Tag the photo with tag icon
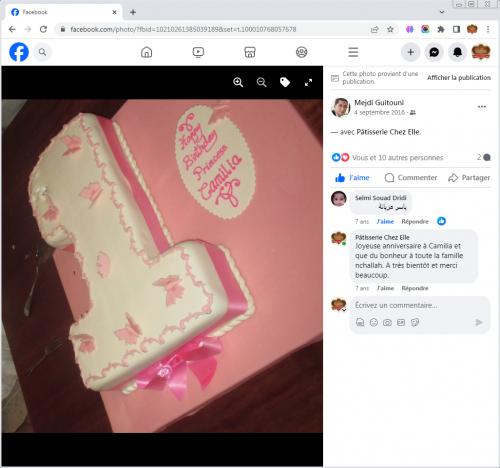This screenshot has height=468, width=500. 285,82
